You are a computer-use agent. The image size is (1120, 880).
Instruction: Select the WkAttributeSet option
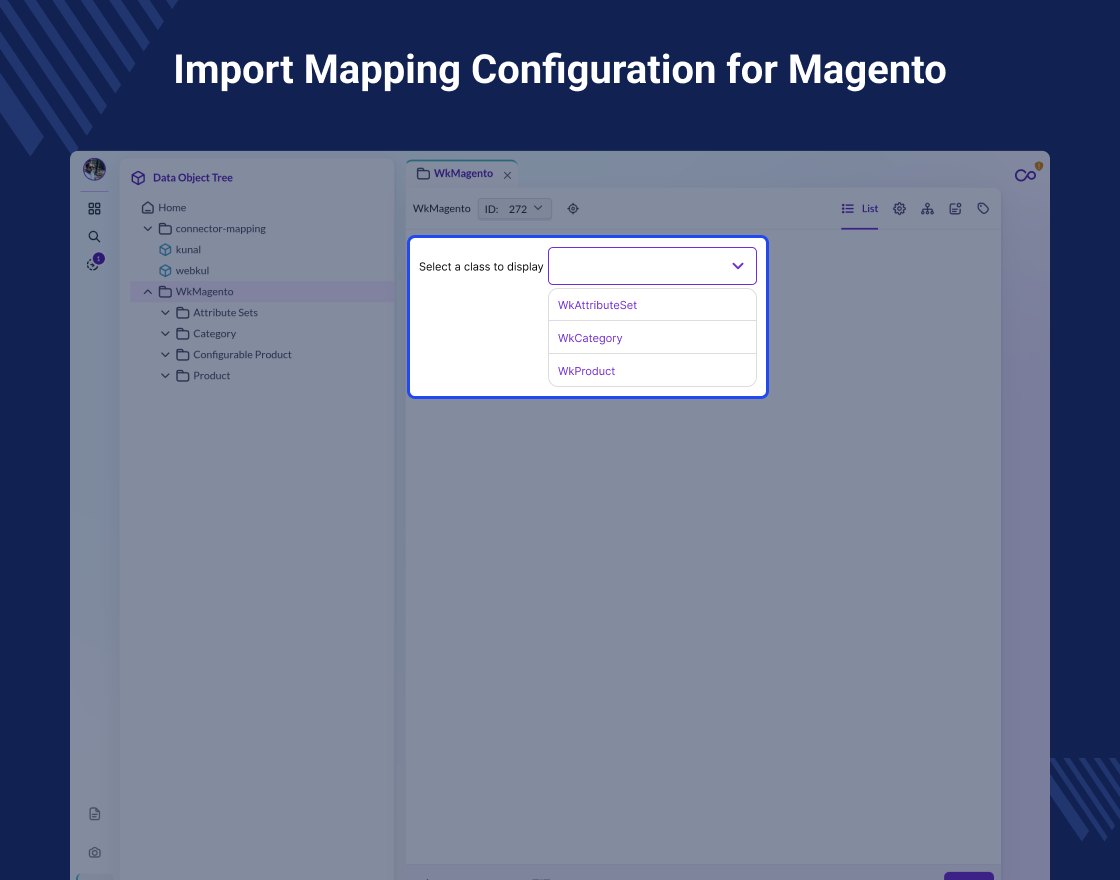[652, 305]
